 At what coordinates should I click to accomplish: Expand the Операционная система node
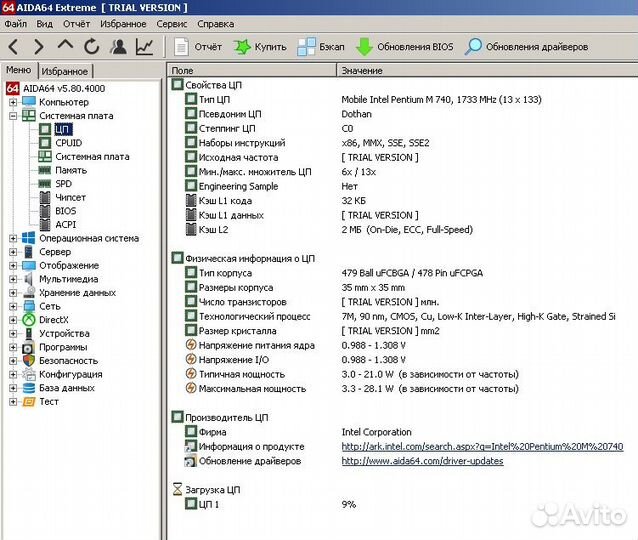pyautogui.click(x=13, y=238)
